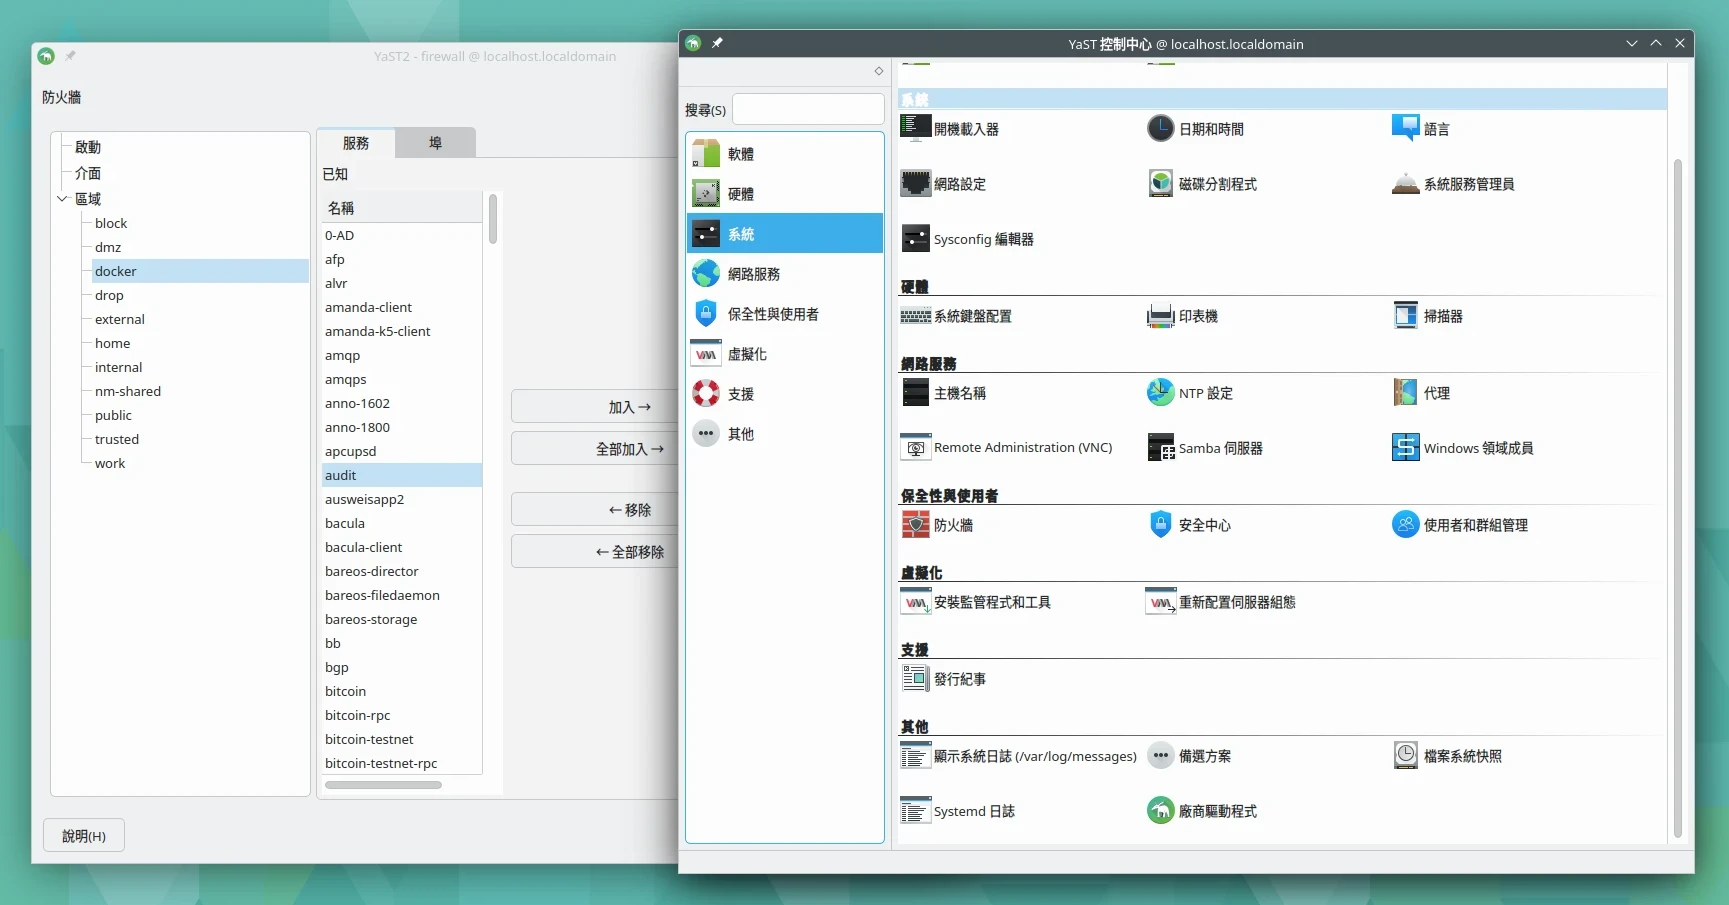
Task: Open the NTP 設定 icon
Action: 1160,393
